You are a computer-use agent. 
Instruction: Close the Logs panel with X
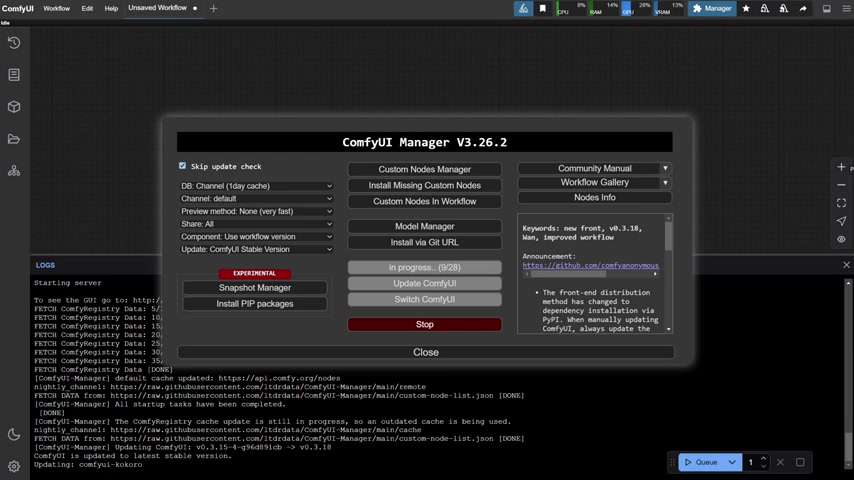coord(846,265)
